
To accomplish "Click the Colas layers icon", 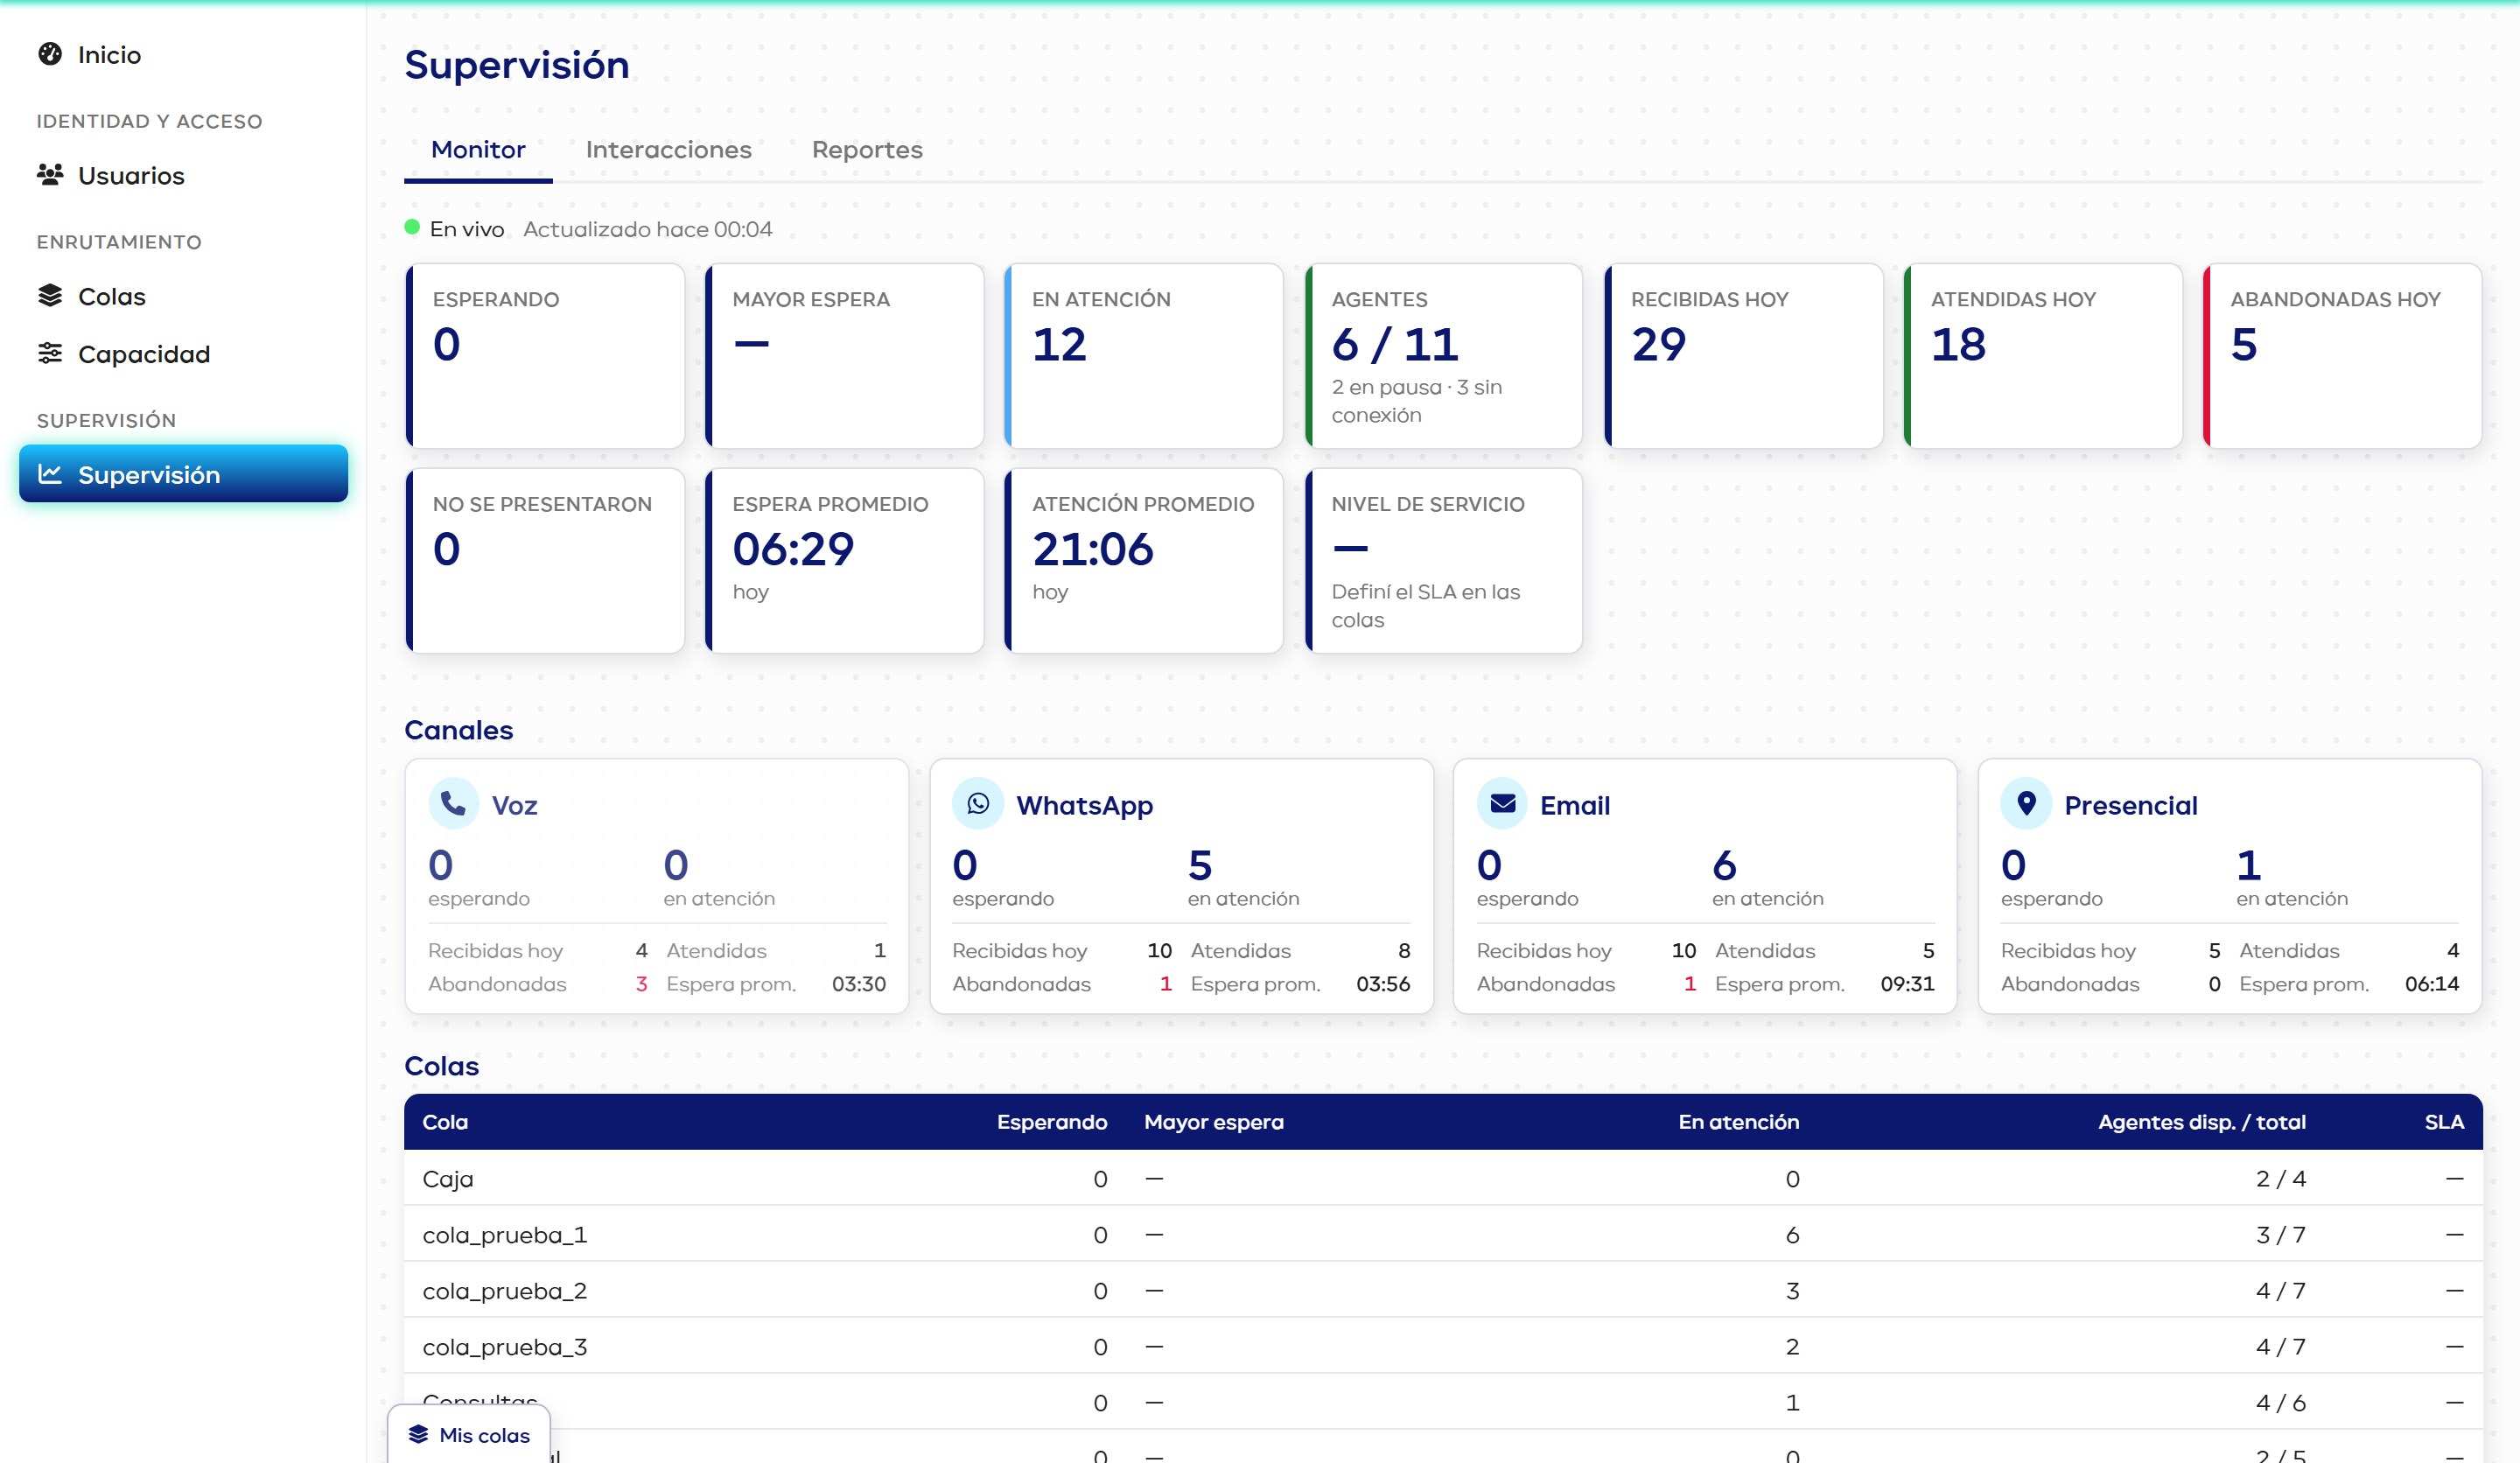I will pos(50,296).
